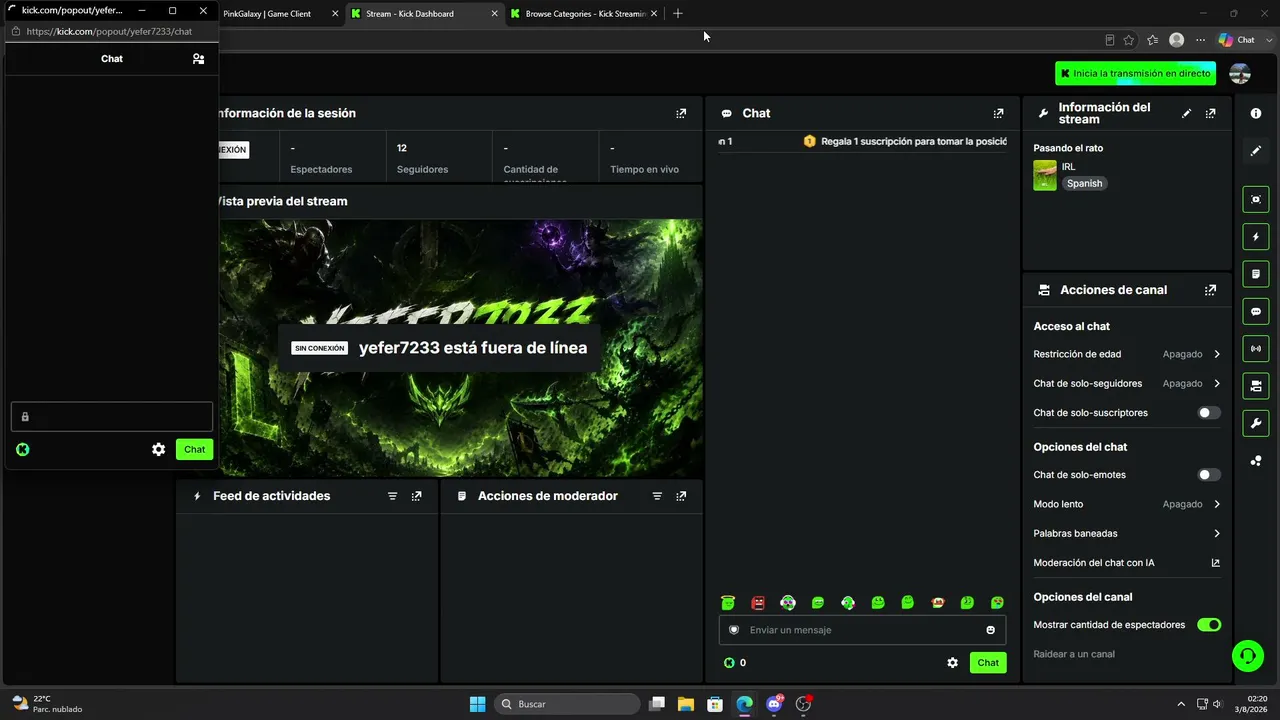Pop out the Información del stream panel
Viewport: 1280px width, 720px height.
pos(1211,114)
